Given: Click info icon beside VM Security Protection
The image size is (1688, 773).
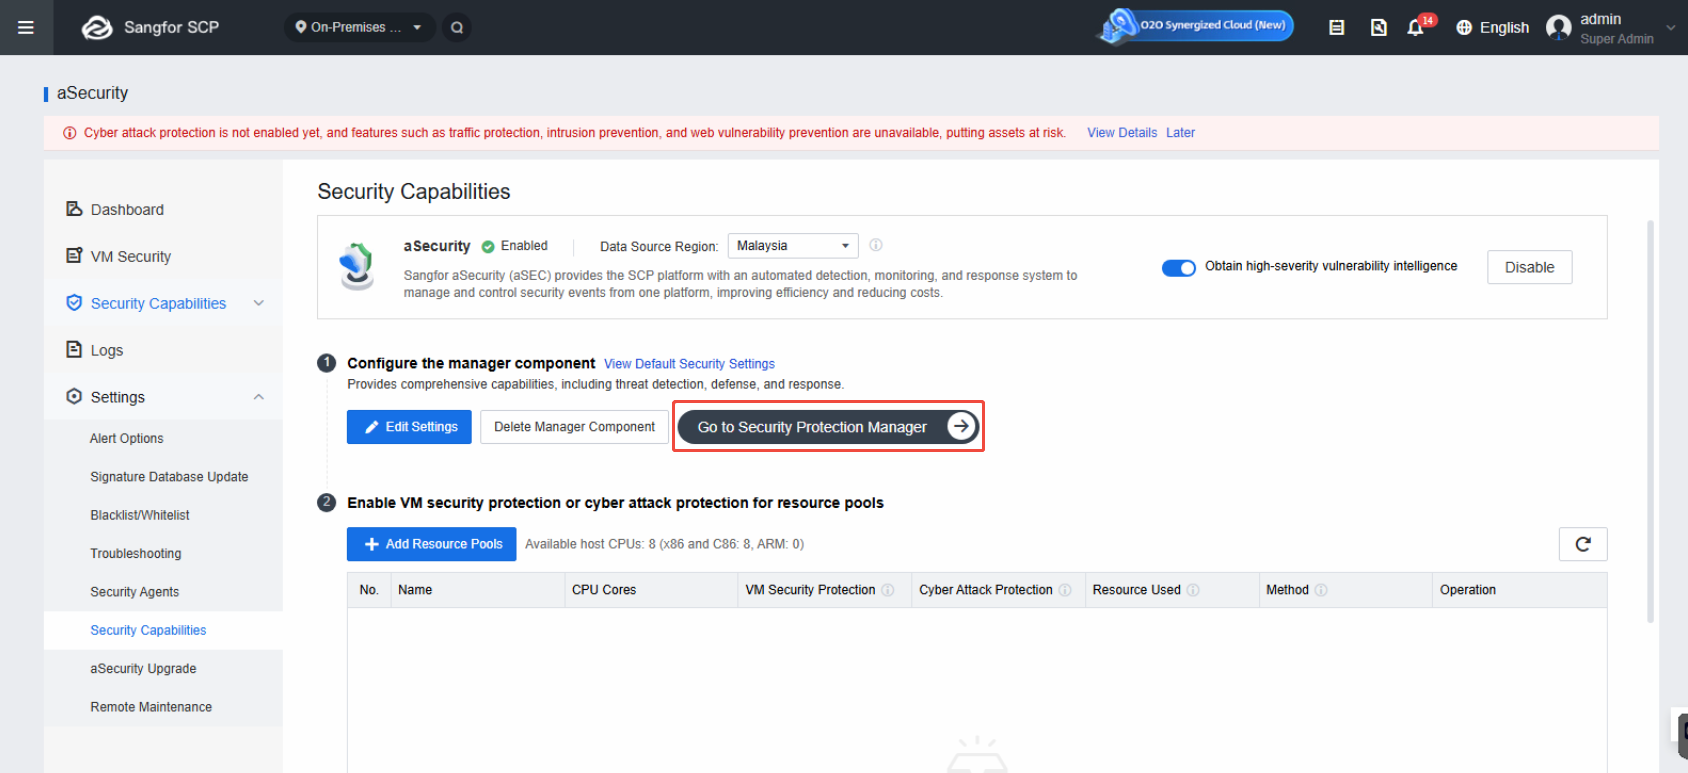Looking at the screenshot, I should 888,590.
